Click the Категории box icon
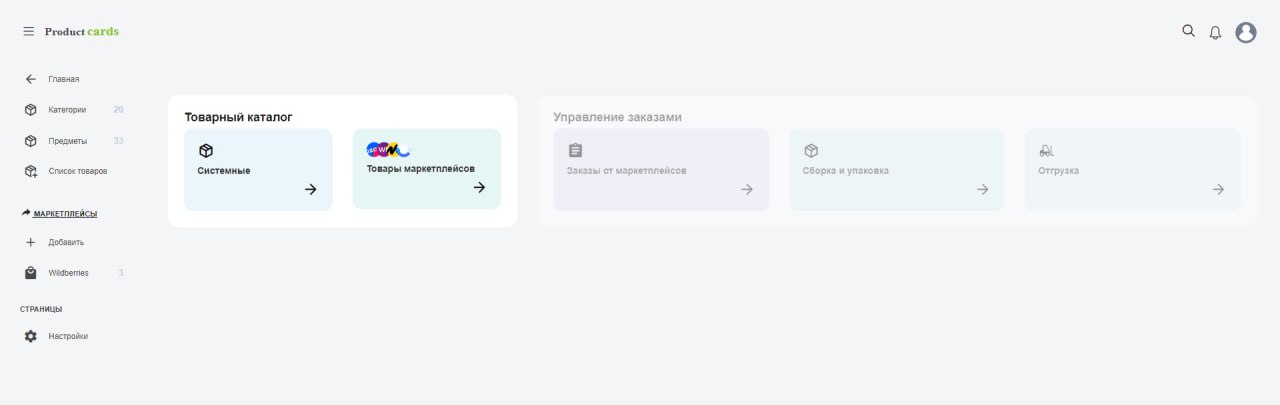1280x405 pixels. [x=31, y=110]
